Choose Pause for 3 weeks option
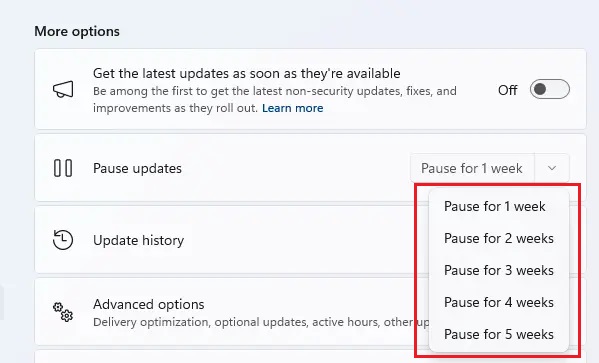Screen dimensions: 599x363 [499, 271]
